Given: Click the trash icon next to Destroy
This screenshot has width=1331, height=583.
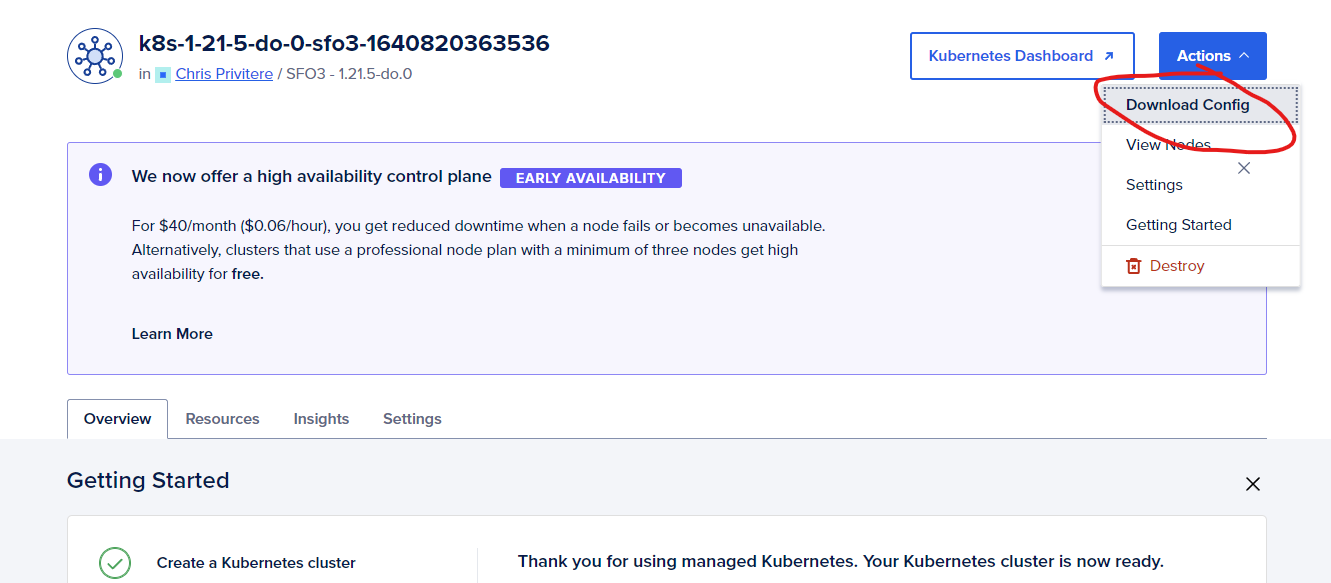Looking at the screenshot, I should 1133,266.
